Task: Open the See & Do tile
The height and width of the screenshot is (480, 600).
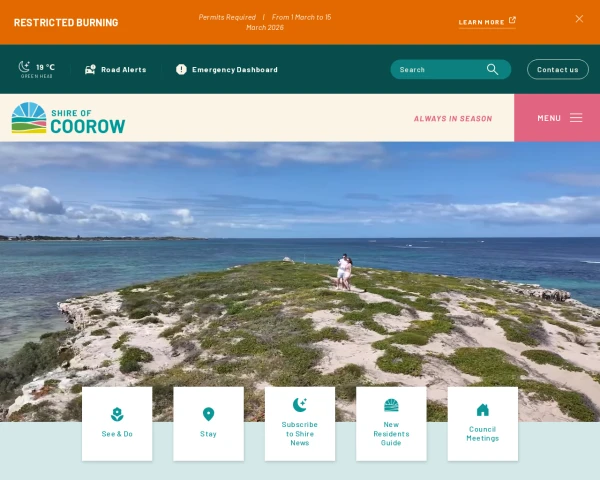Action: [x=117, y=424]
